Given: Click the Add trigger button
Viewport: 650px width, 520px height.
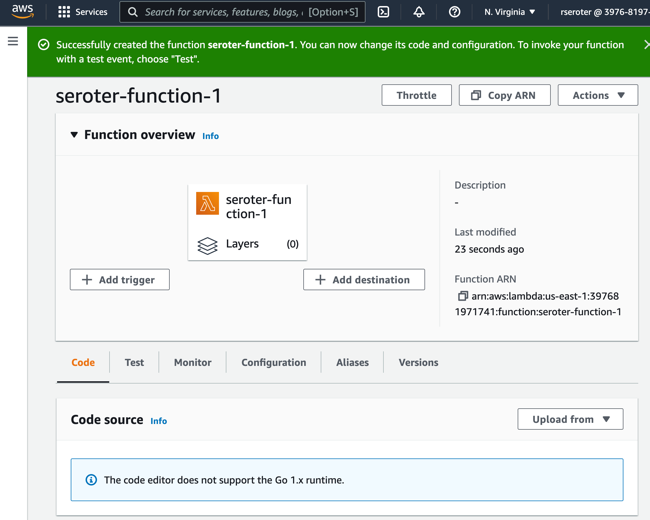Looking at the screenshot, I should (x=120, y=280).
